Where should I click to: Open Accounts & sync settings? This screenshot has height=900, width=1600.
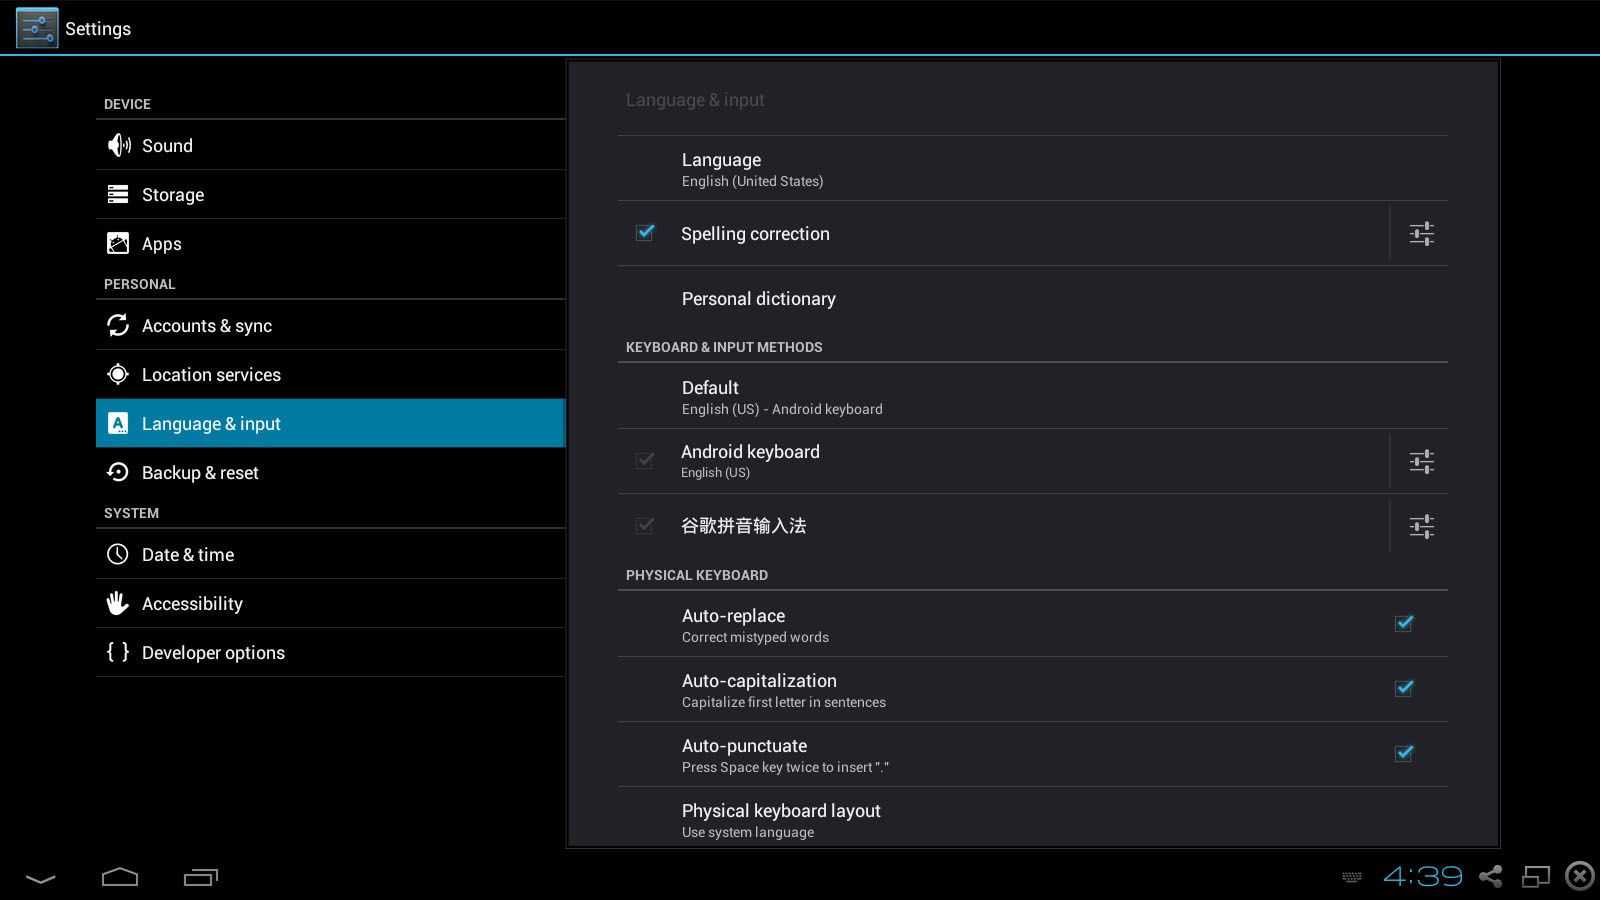(331, 325)
